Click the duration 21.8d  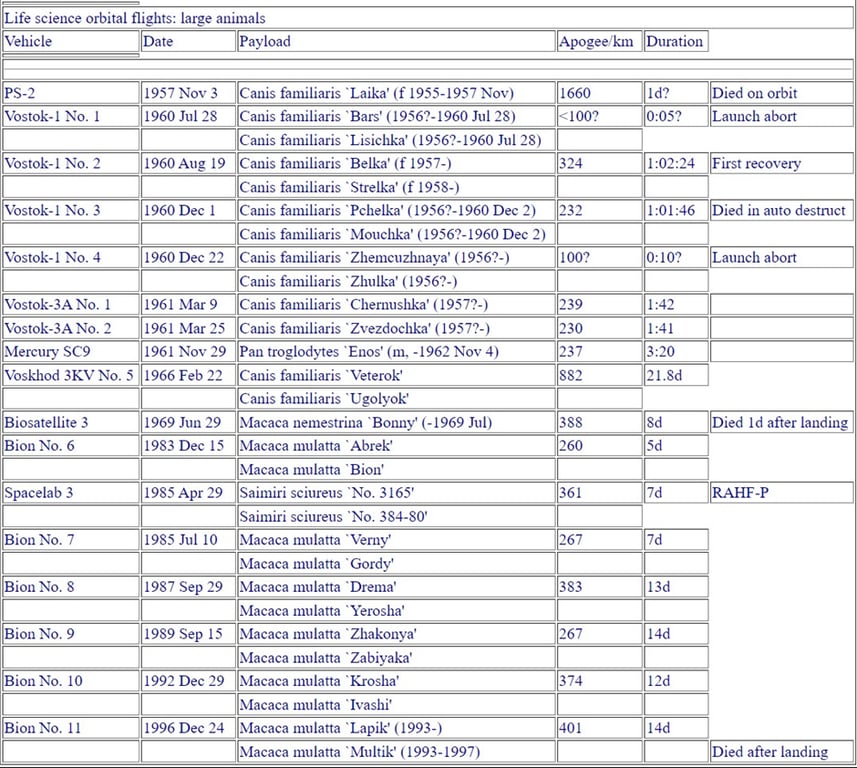coord(676,375)
